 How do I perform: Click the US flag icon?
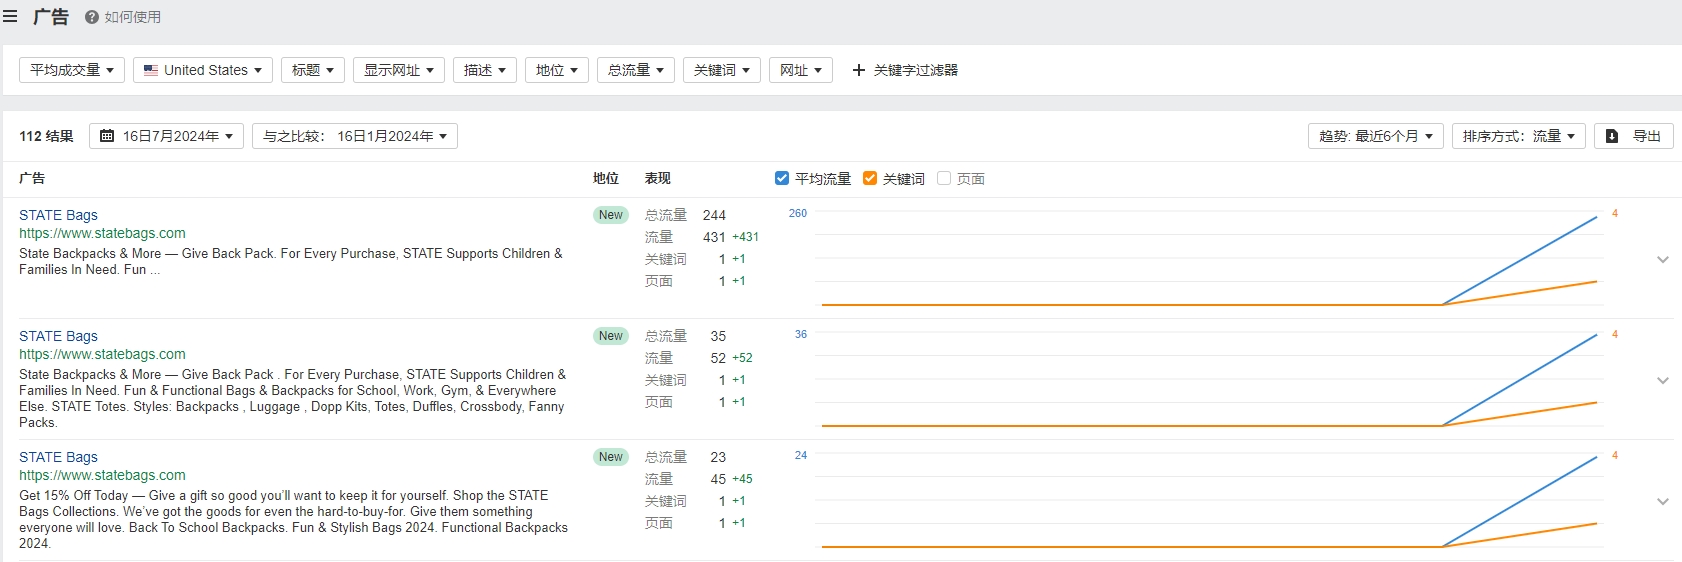click(x=151, y=70)
